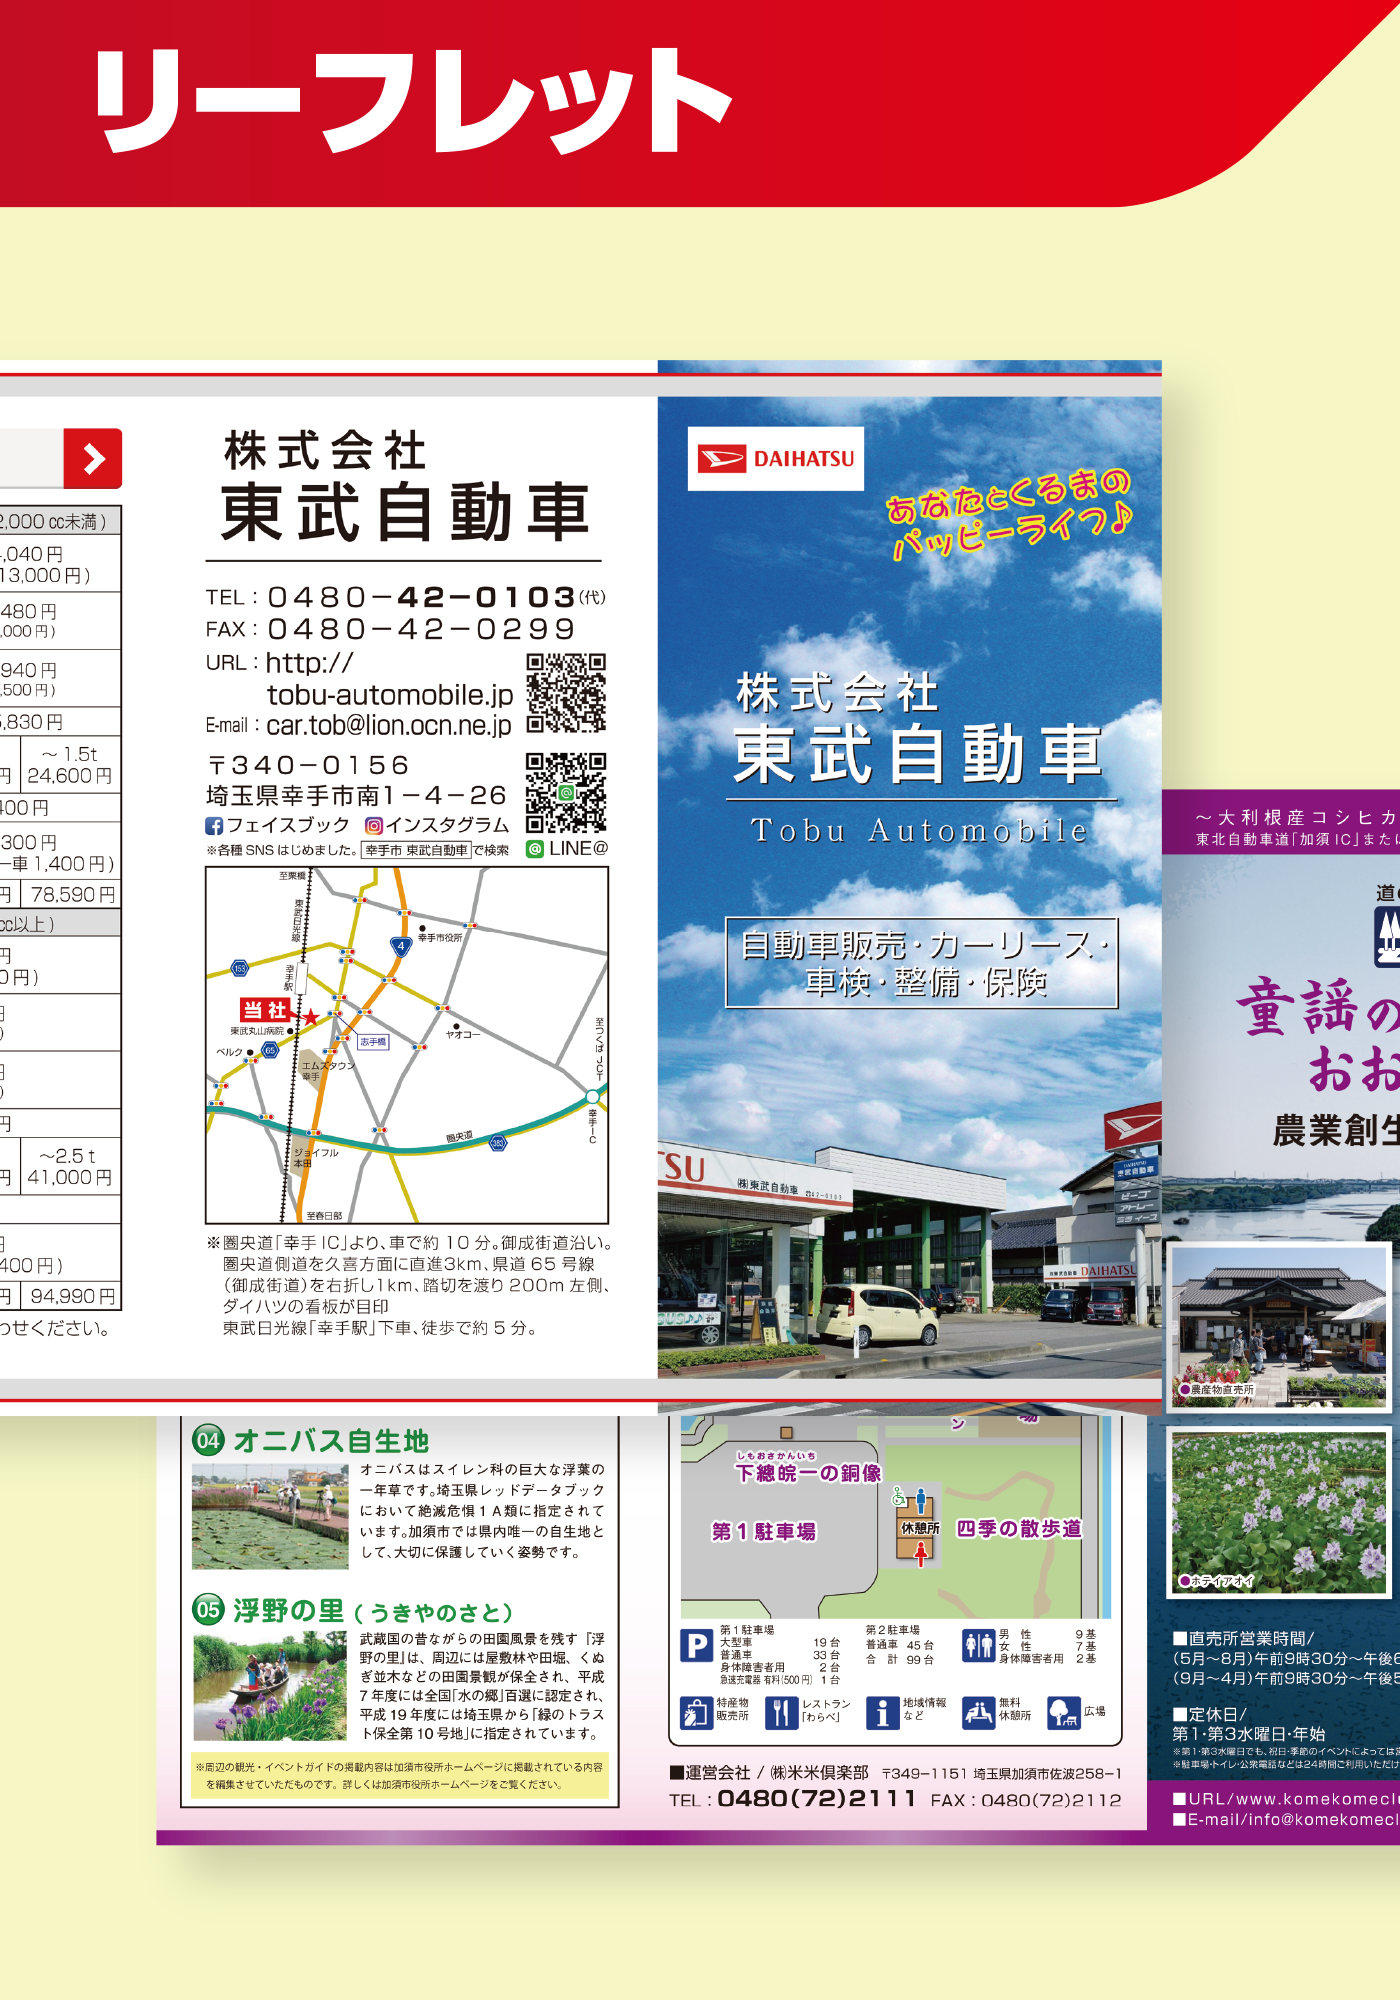The image size is (1400, 2000).
Task: Click the blue parking P icon
Action: click(x=696, y=1645)
